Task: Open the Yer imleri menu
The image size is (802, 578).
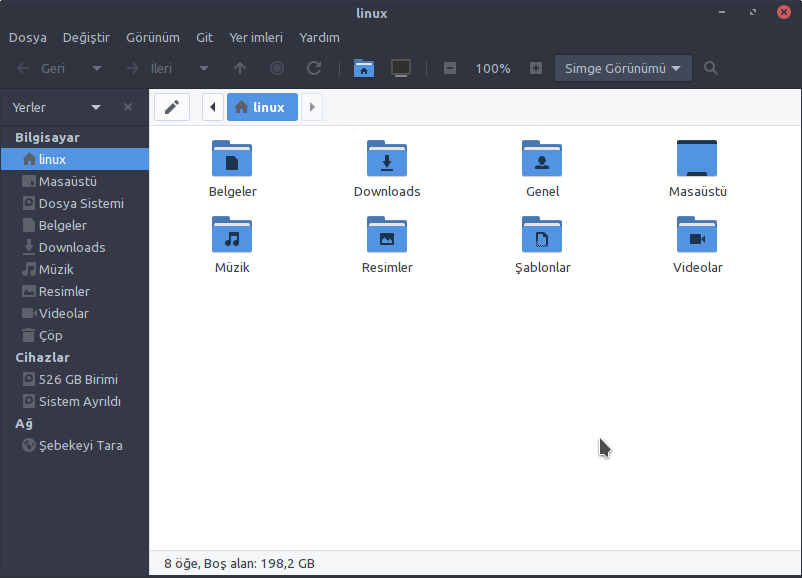Action: click(256, 37)
